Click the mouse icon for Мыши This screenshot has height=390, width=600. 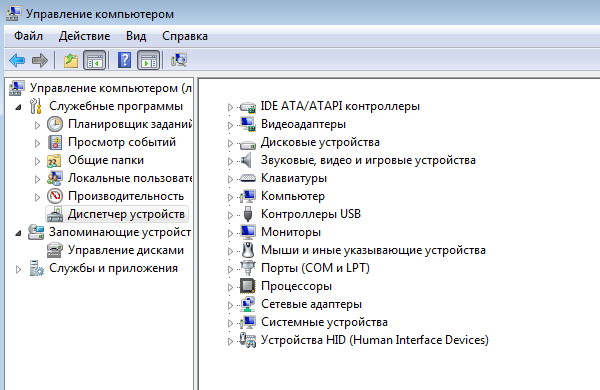pos(248,250)
